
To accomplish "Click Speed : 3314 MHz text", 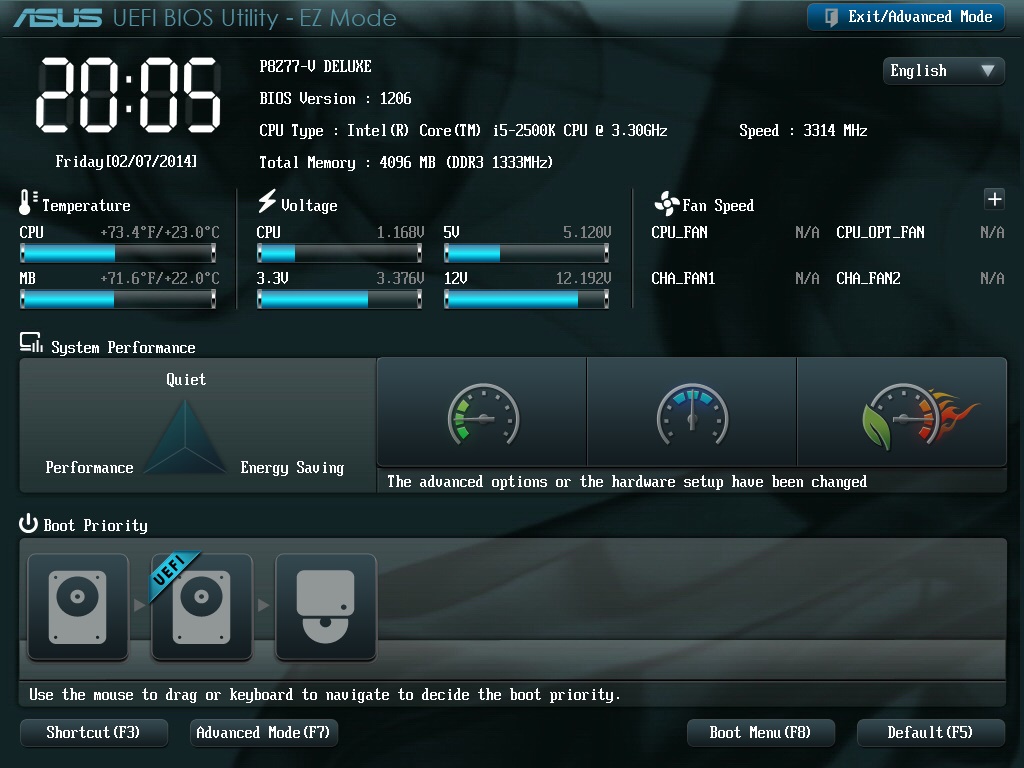I will (803, 131).
